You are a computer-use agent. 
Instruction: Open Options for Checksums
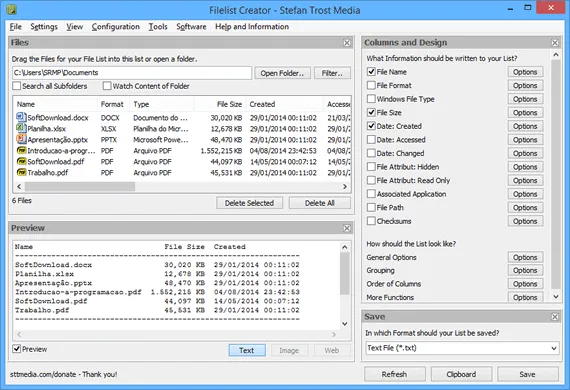(x=525, y=221)
